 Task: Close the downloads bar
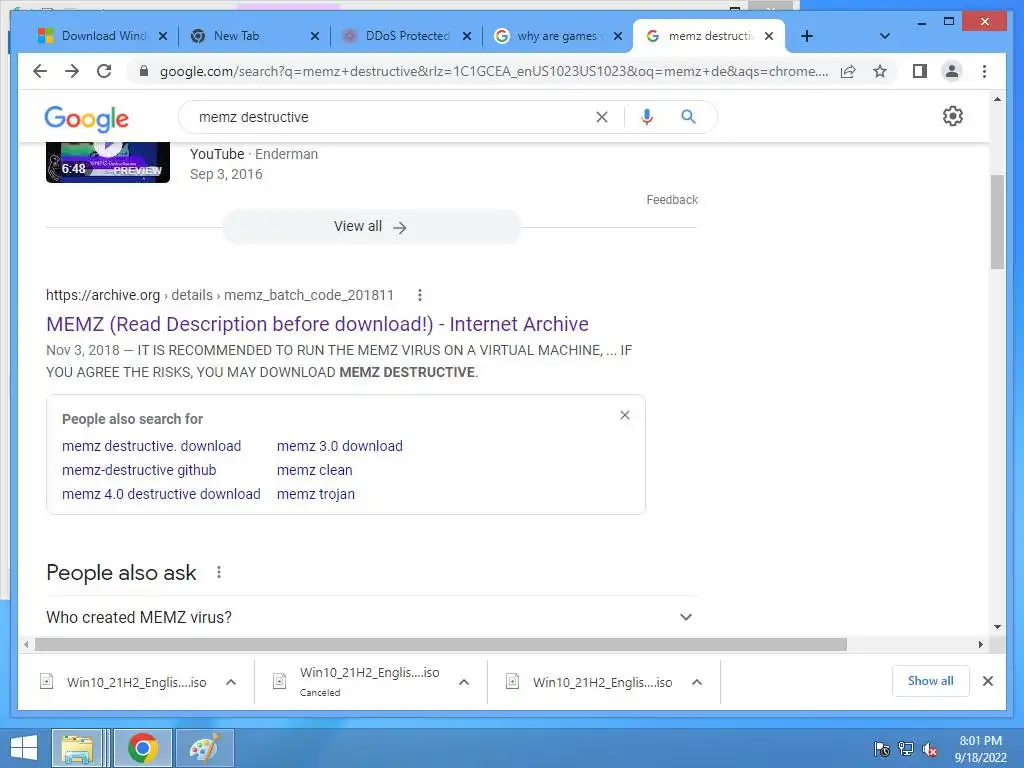987,681
